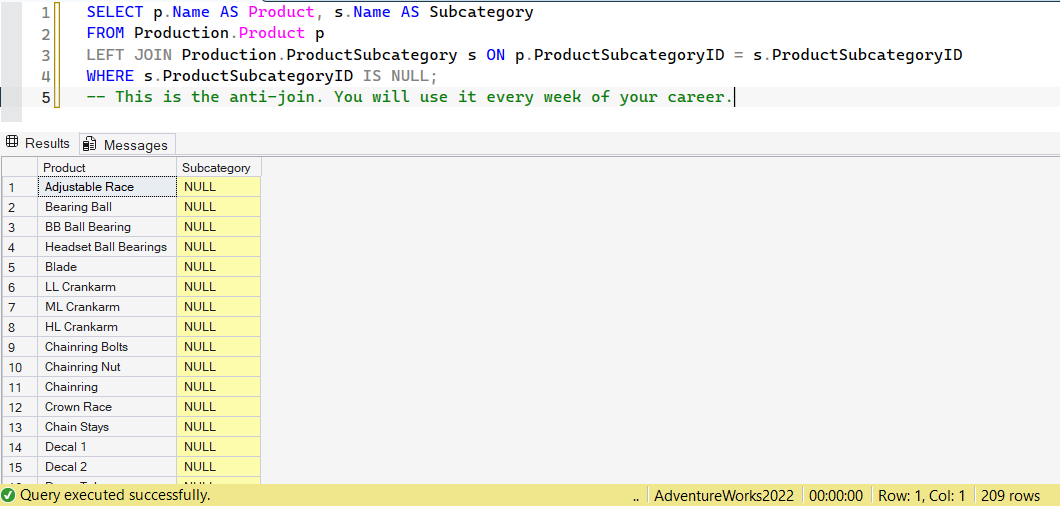Select row header number 15
This screenshot has height=506, width=1060.
click(20, 467)
